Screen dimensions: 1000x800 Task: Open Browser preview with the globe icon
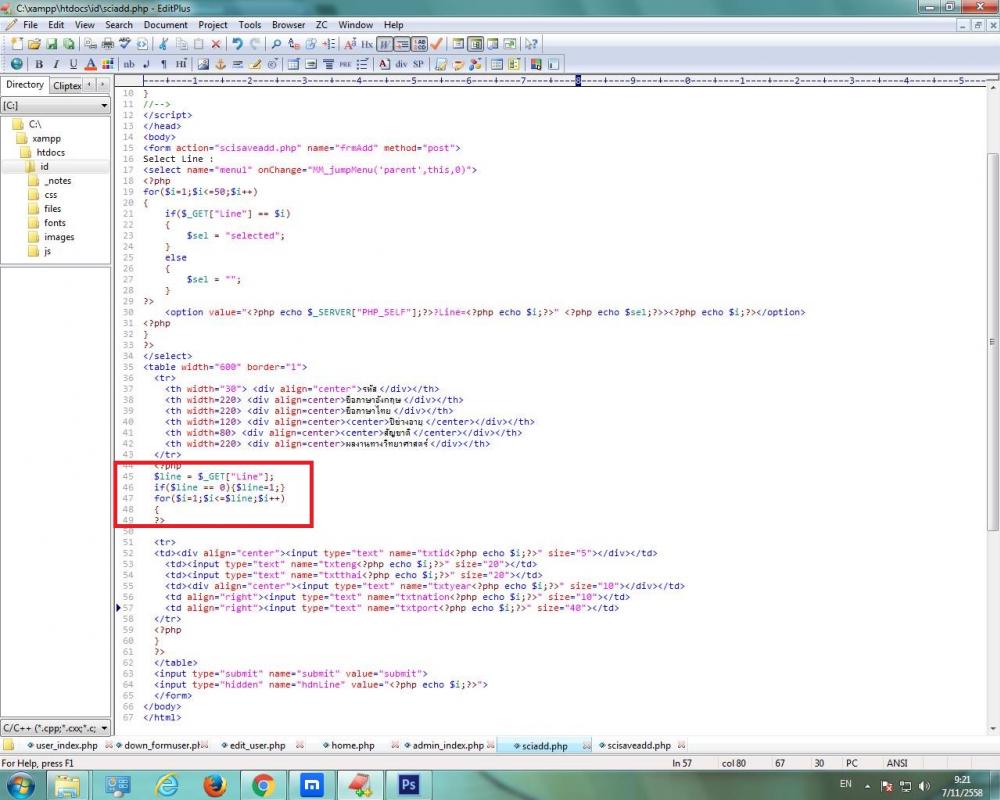(17, 64)
